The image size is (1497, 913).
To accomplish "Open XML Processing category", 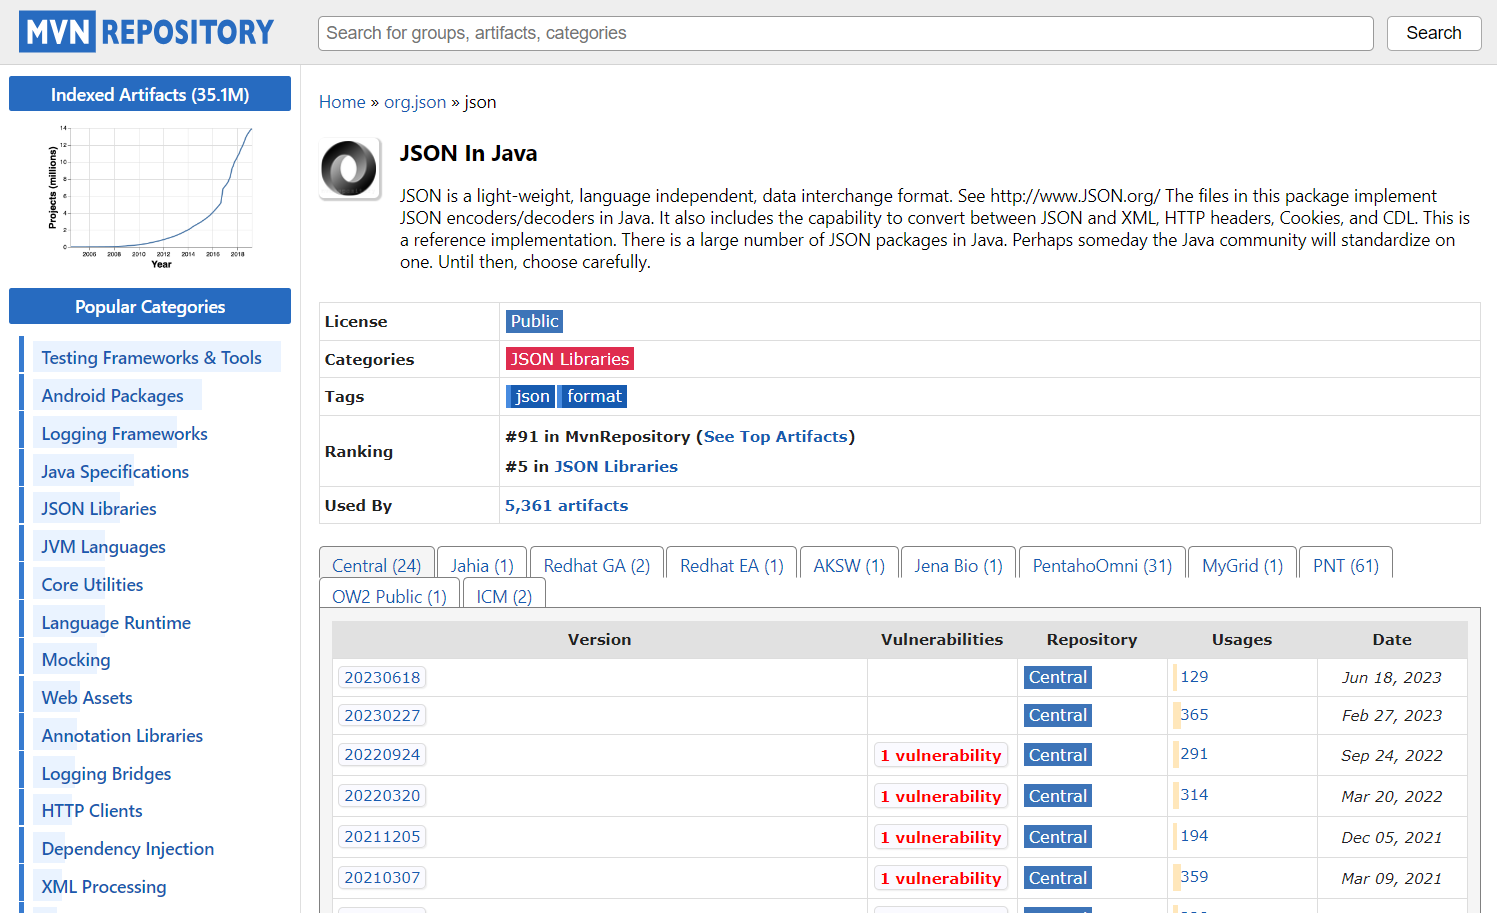I will (x=104, y=887).
